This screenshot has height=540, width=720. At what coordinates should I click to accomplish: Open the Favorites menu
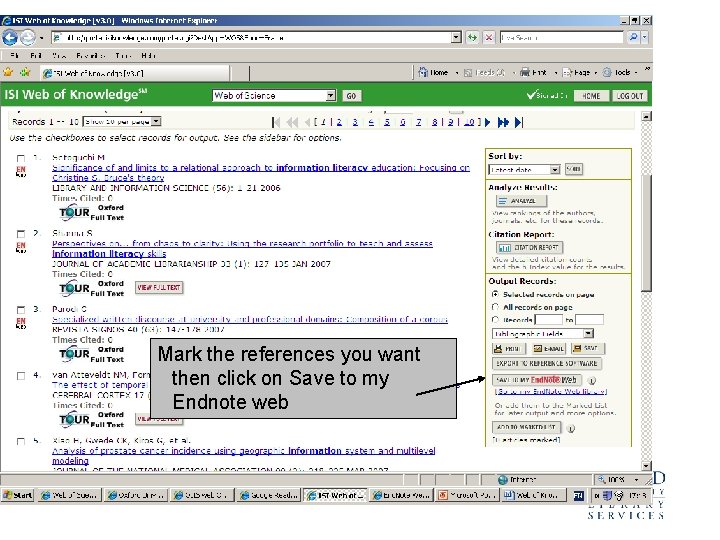click(90, 56)
